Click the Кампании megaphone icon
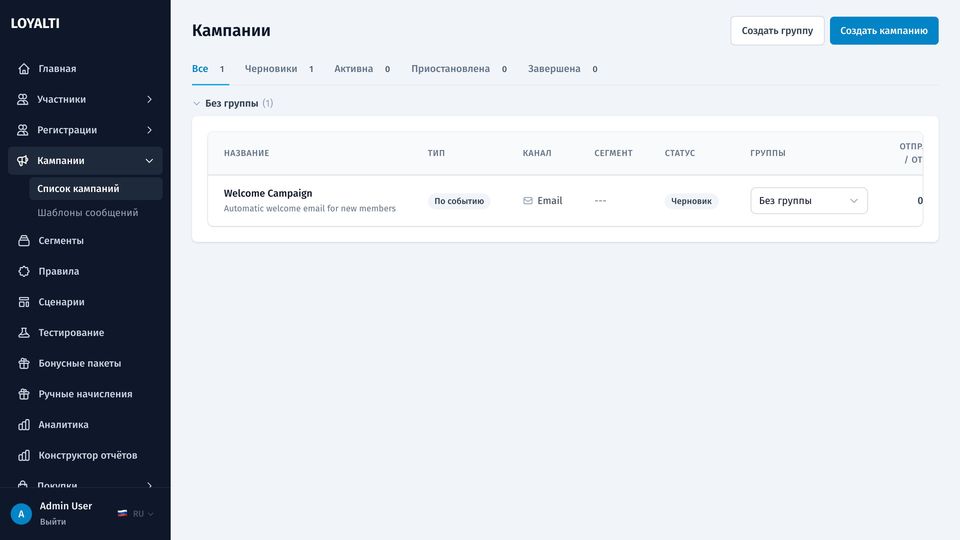The width and height of the screenshot is (960, 540). point(23,160)
